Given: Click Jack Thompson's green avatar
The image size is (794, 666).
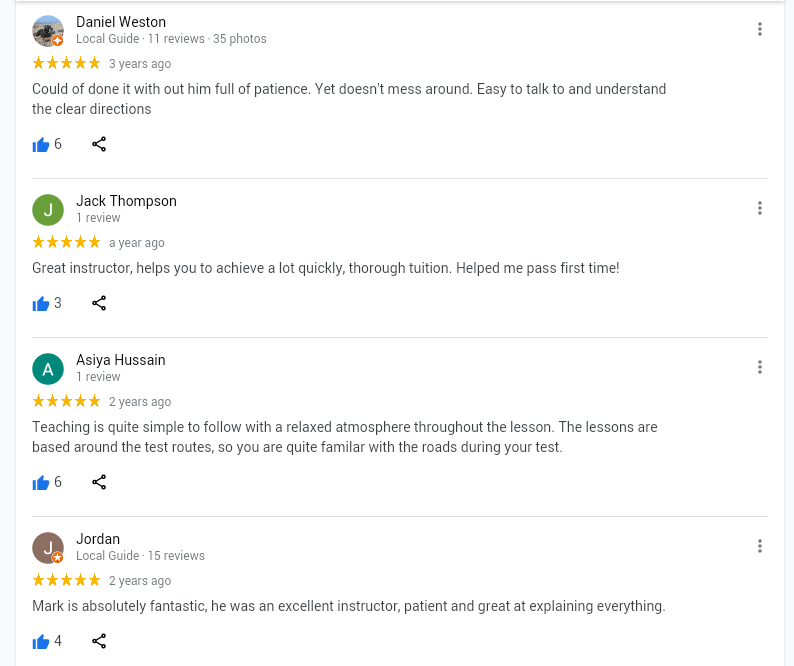Looking at the screenshot, I should (x=48, y=210).
